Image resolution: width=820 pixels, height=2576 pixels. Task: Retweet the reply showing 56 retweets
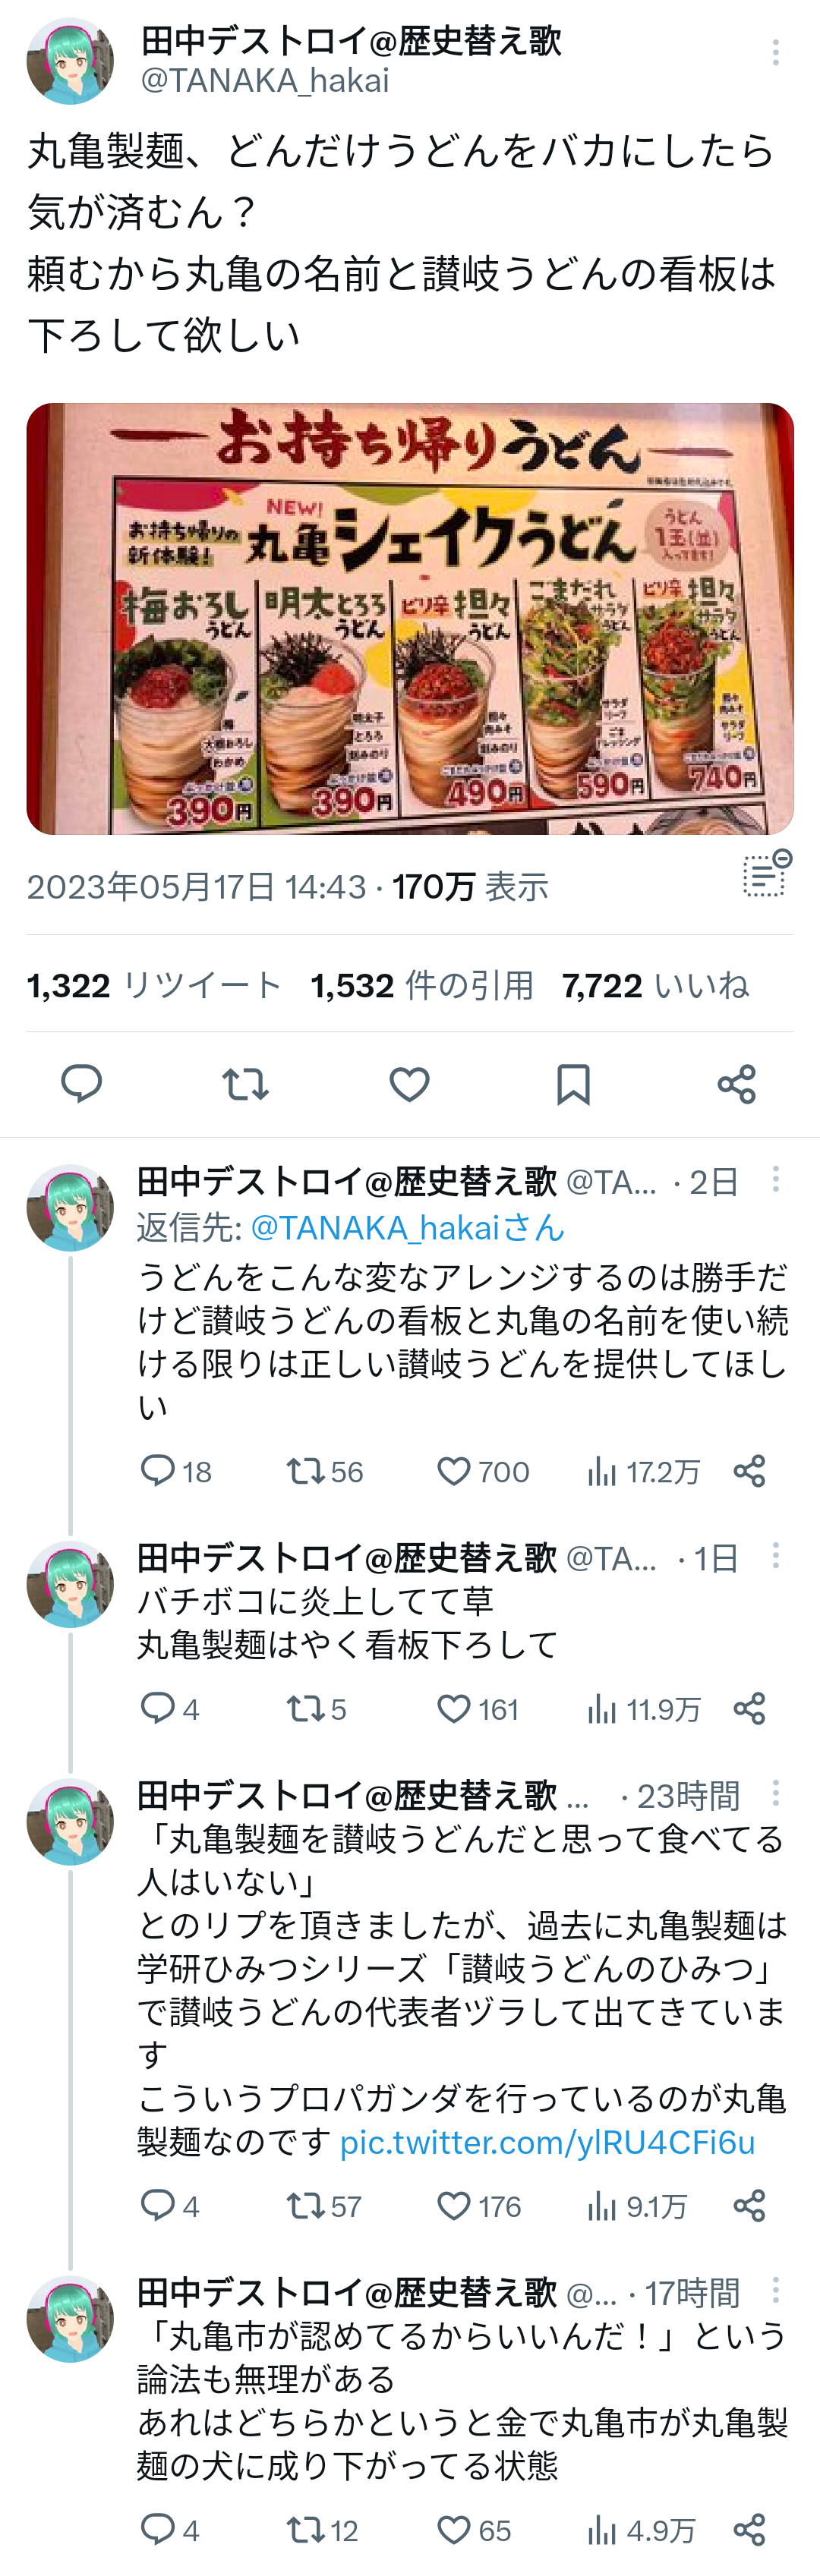pyautogui.click(x=324, y=1471)
